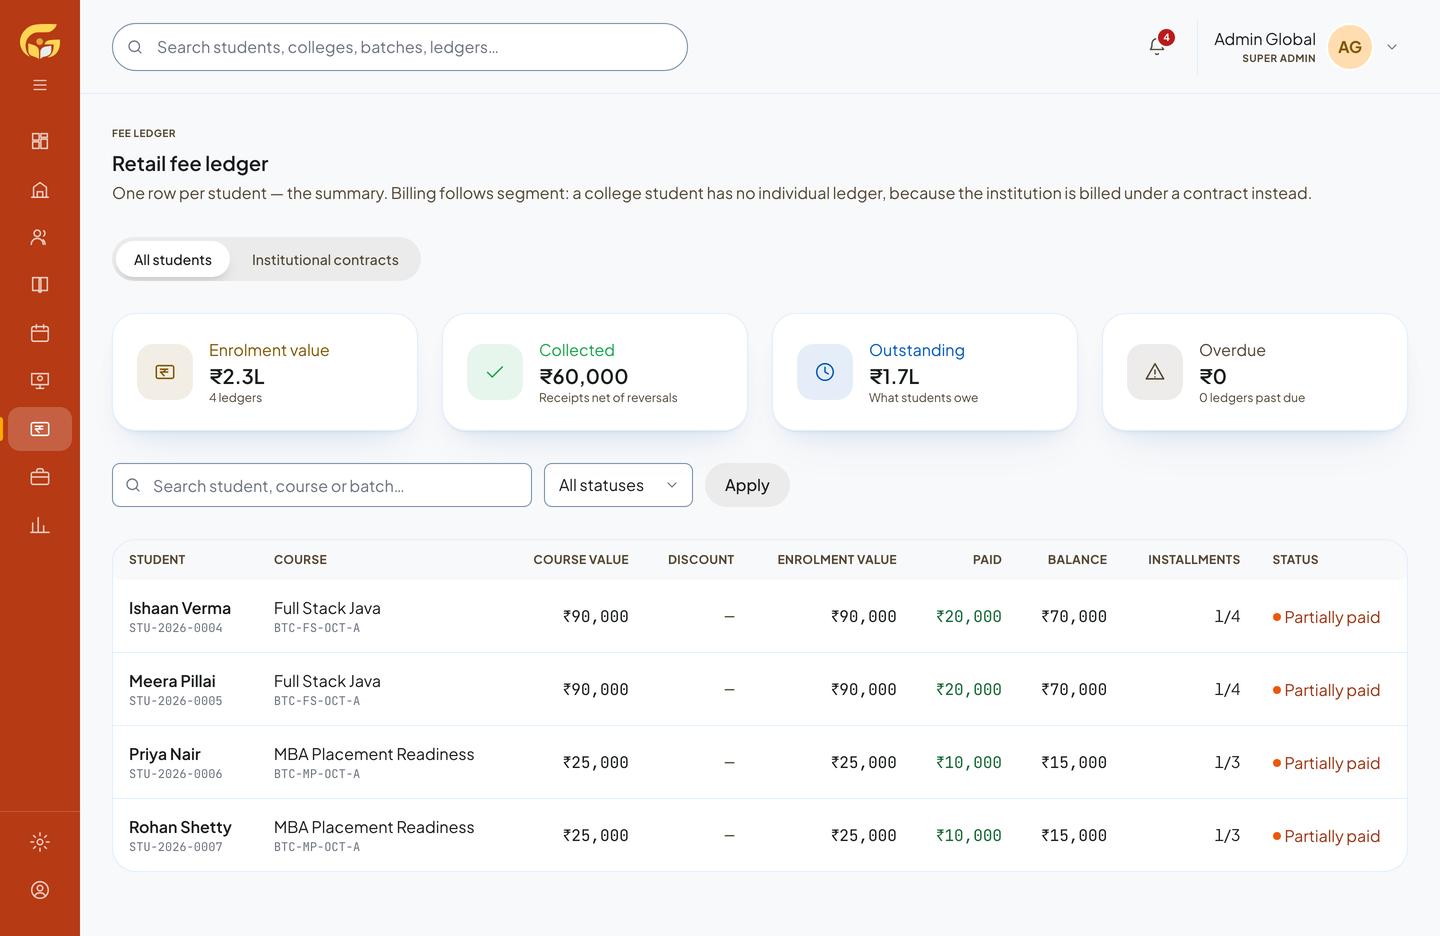Open Priya Nair's ledger row
The width and height of the screenshot is (1440, 936).
(x=760, y=763)
